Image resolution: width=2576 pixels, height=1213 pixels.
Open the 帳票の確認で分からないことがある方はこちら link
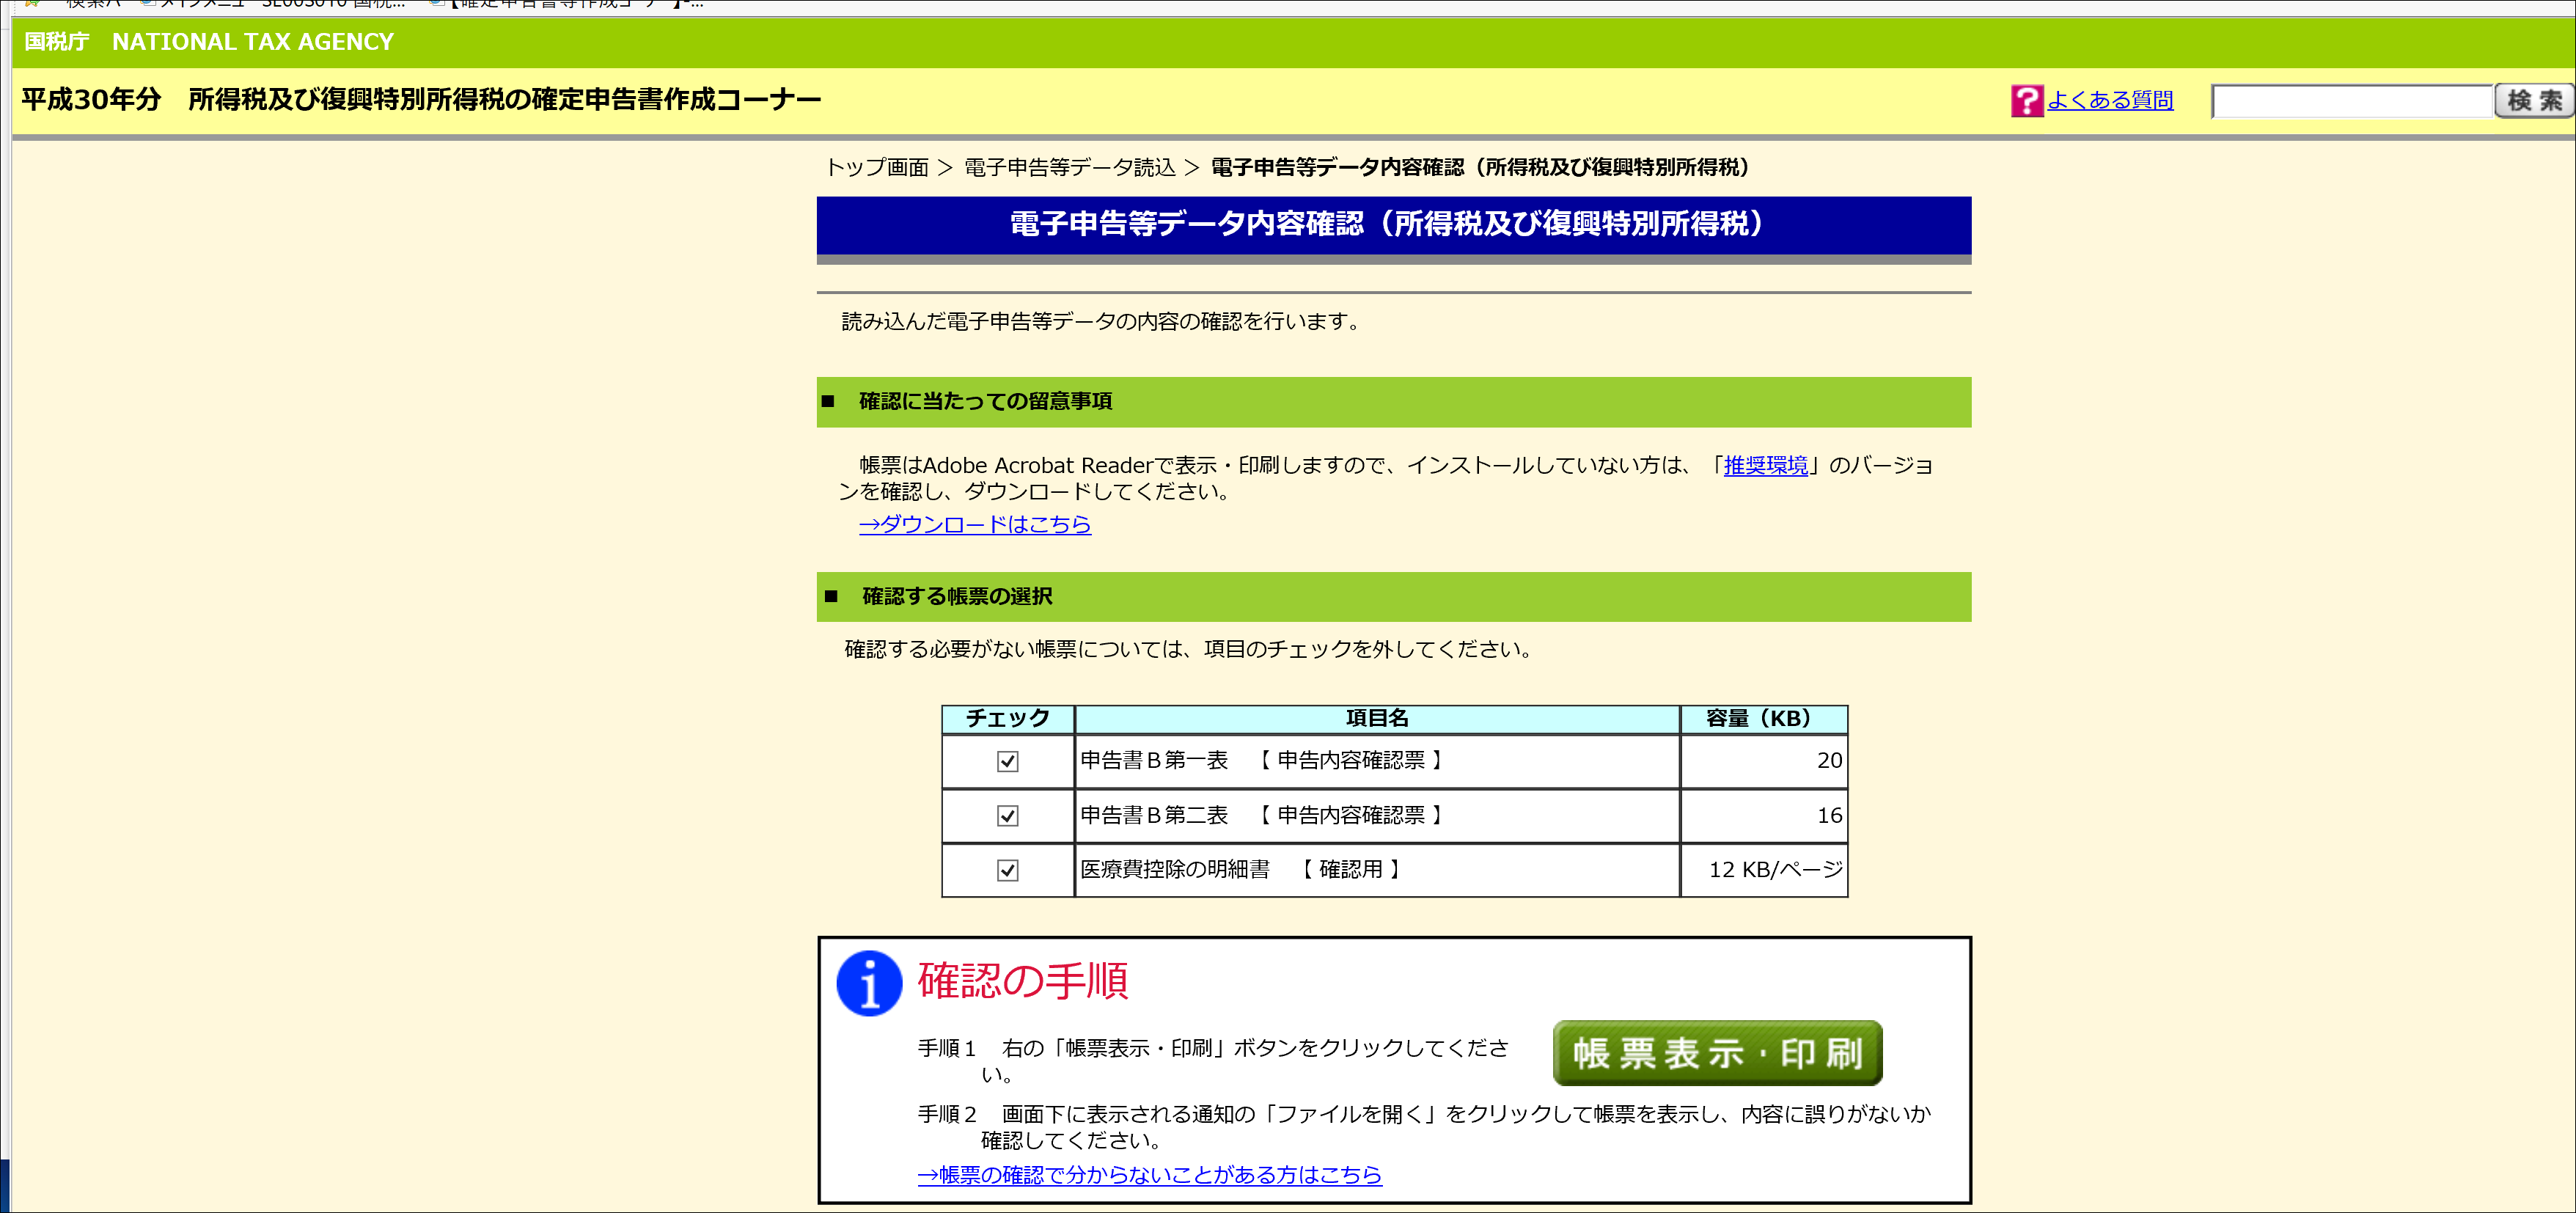[1149, 1175]
